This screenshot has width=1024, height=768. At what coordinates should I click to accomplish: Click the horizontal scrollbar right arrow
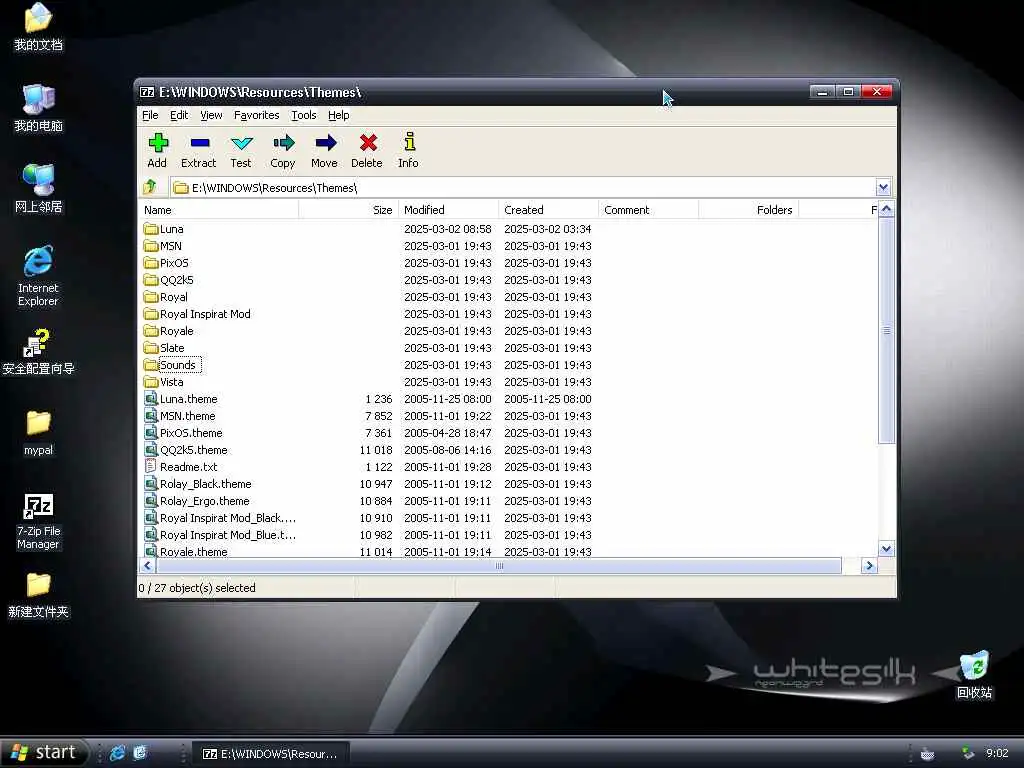click(869, 566)
